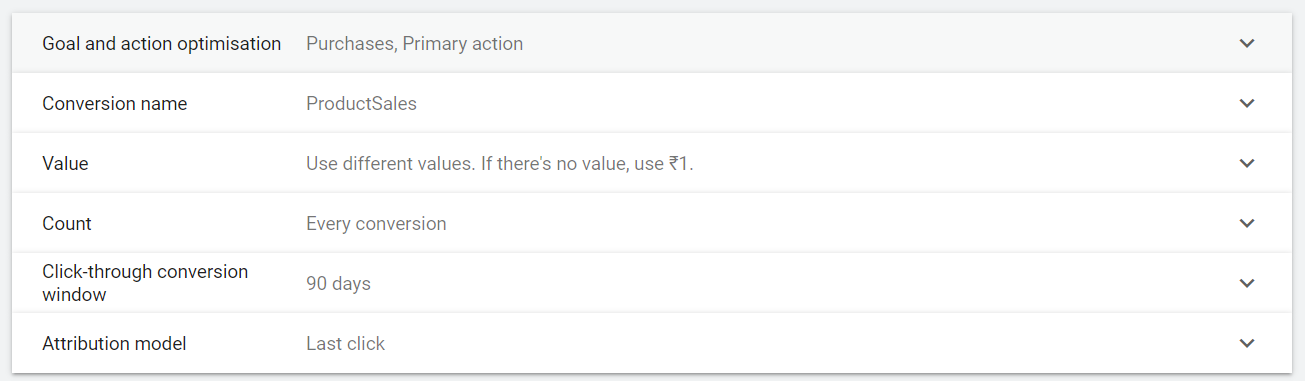Select the Goal and action optimisation label
This screenshot has height=381, width=1305.
(x=161, y=44)
